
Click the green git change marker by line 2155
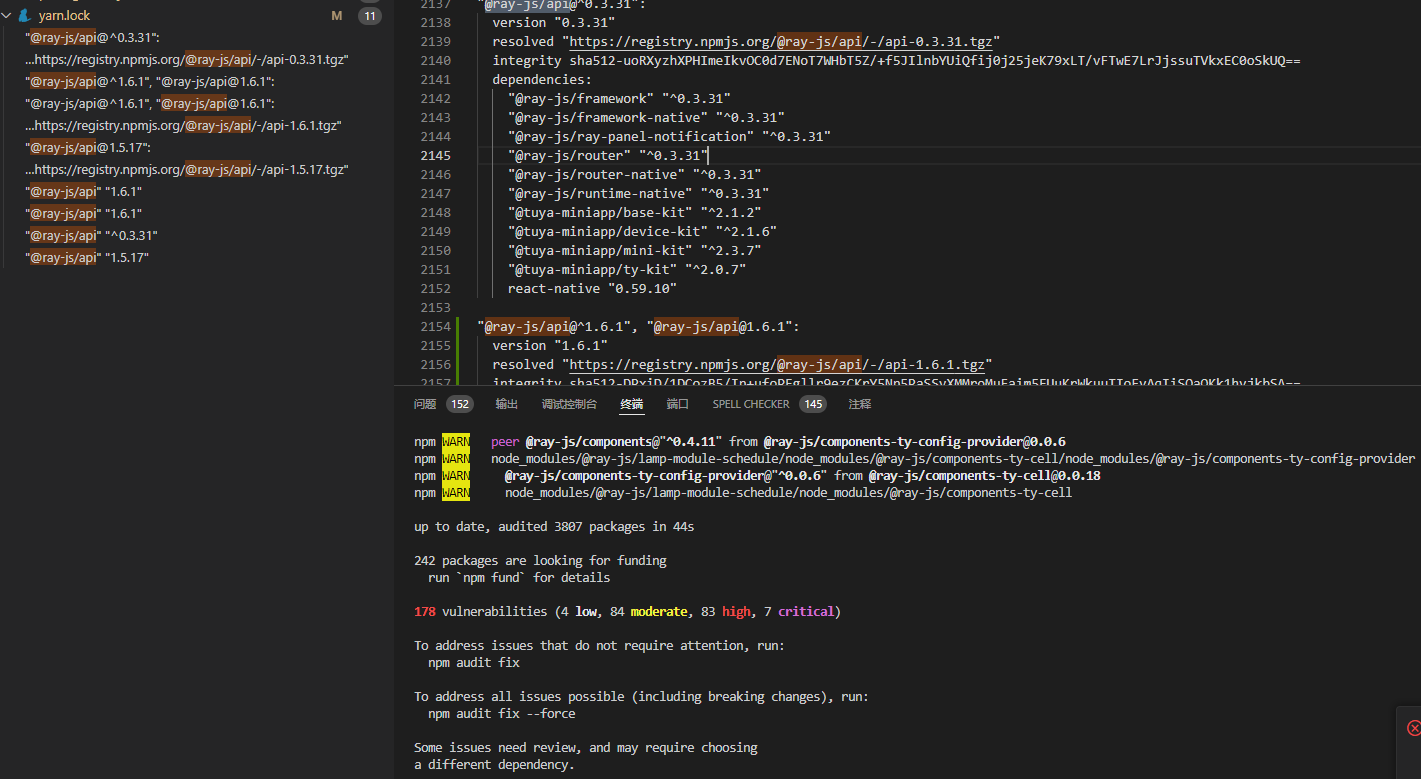(459, 346)
